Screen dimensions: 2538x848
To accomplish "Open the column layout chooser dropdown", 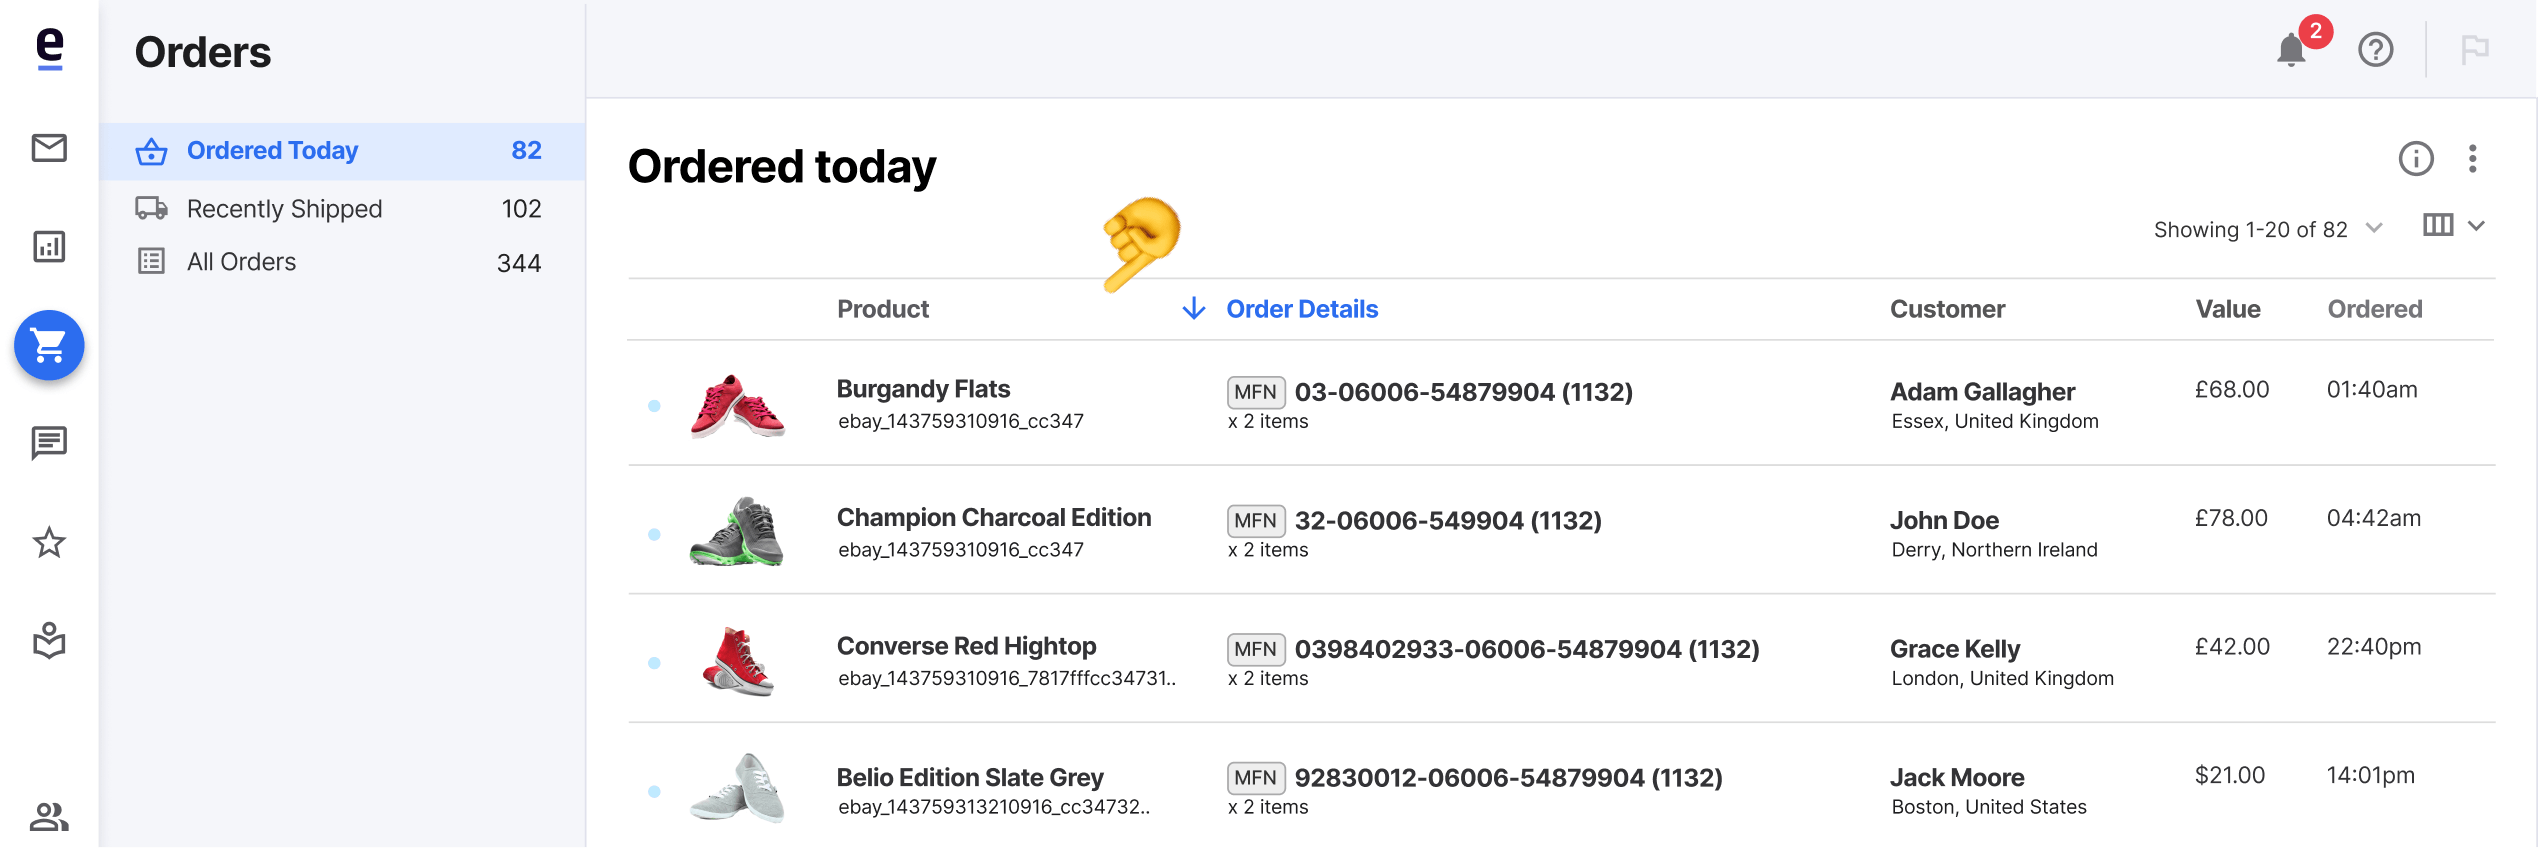I will pos(2454,226).
